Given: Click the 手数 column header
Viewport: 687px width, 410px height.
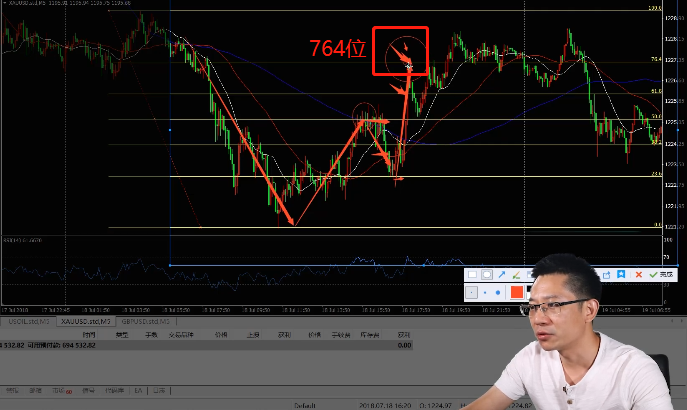Looking at the screenshot, I should [x=151, y=335].
